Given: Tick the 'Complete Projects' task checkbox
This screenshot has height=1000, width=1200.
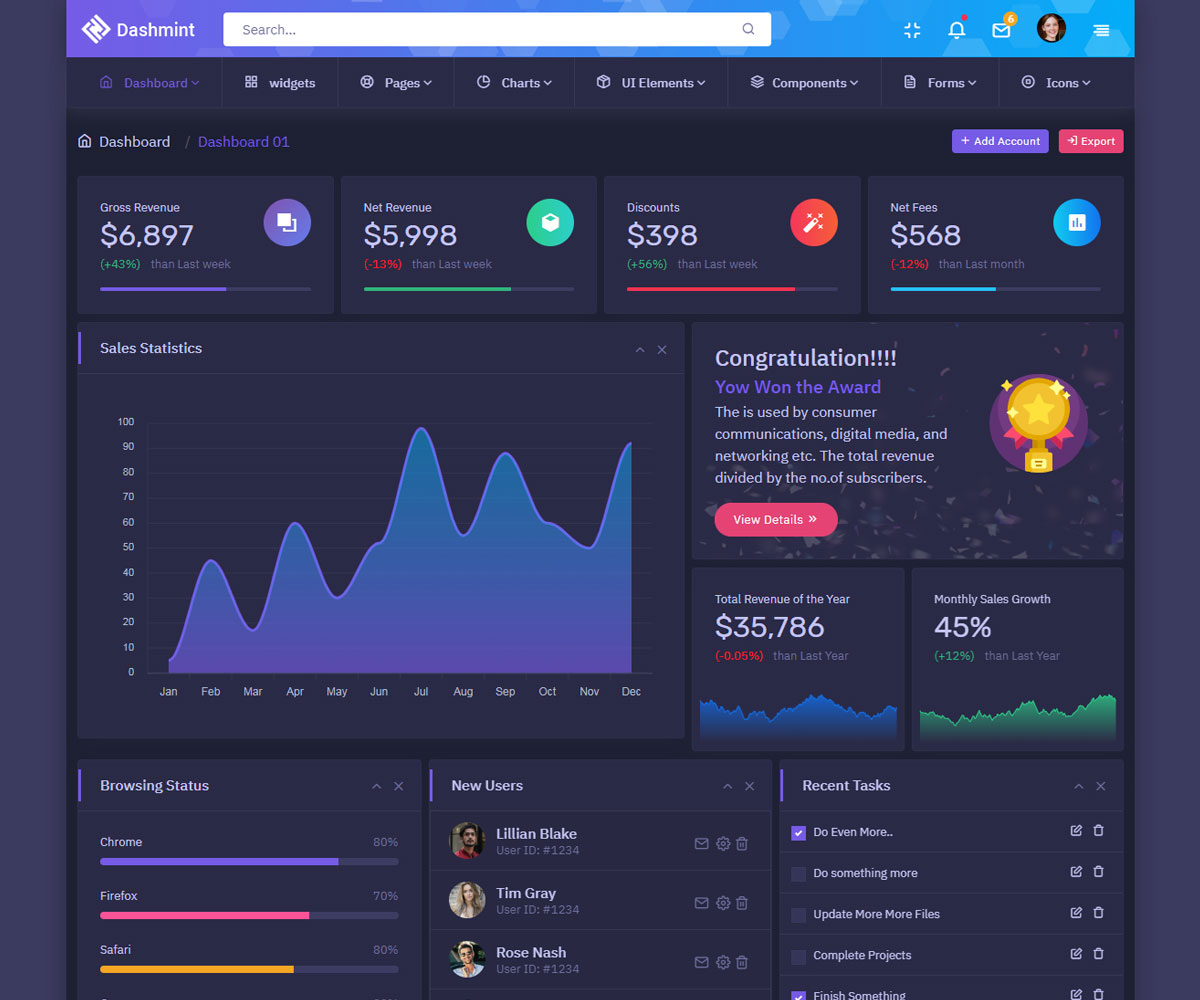Looking at the screenshot, I should 798,956.
